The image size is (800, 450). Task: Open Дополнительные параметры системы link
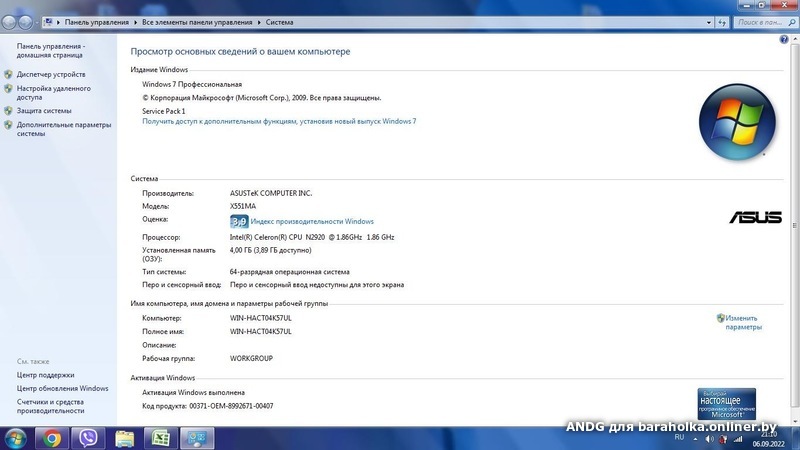tap(64, 129)
